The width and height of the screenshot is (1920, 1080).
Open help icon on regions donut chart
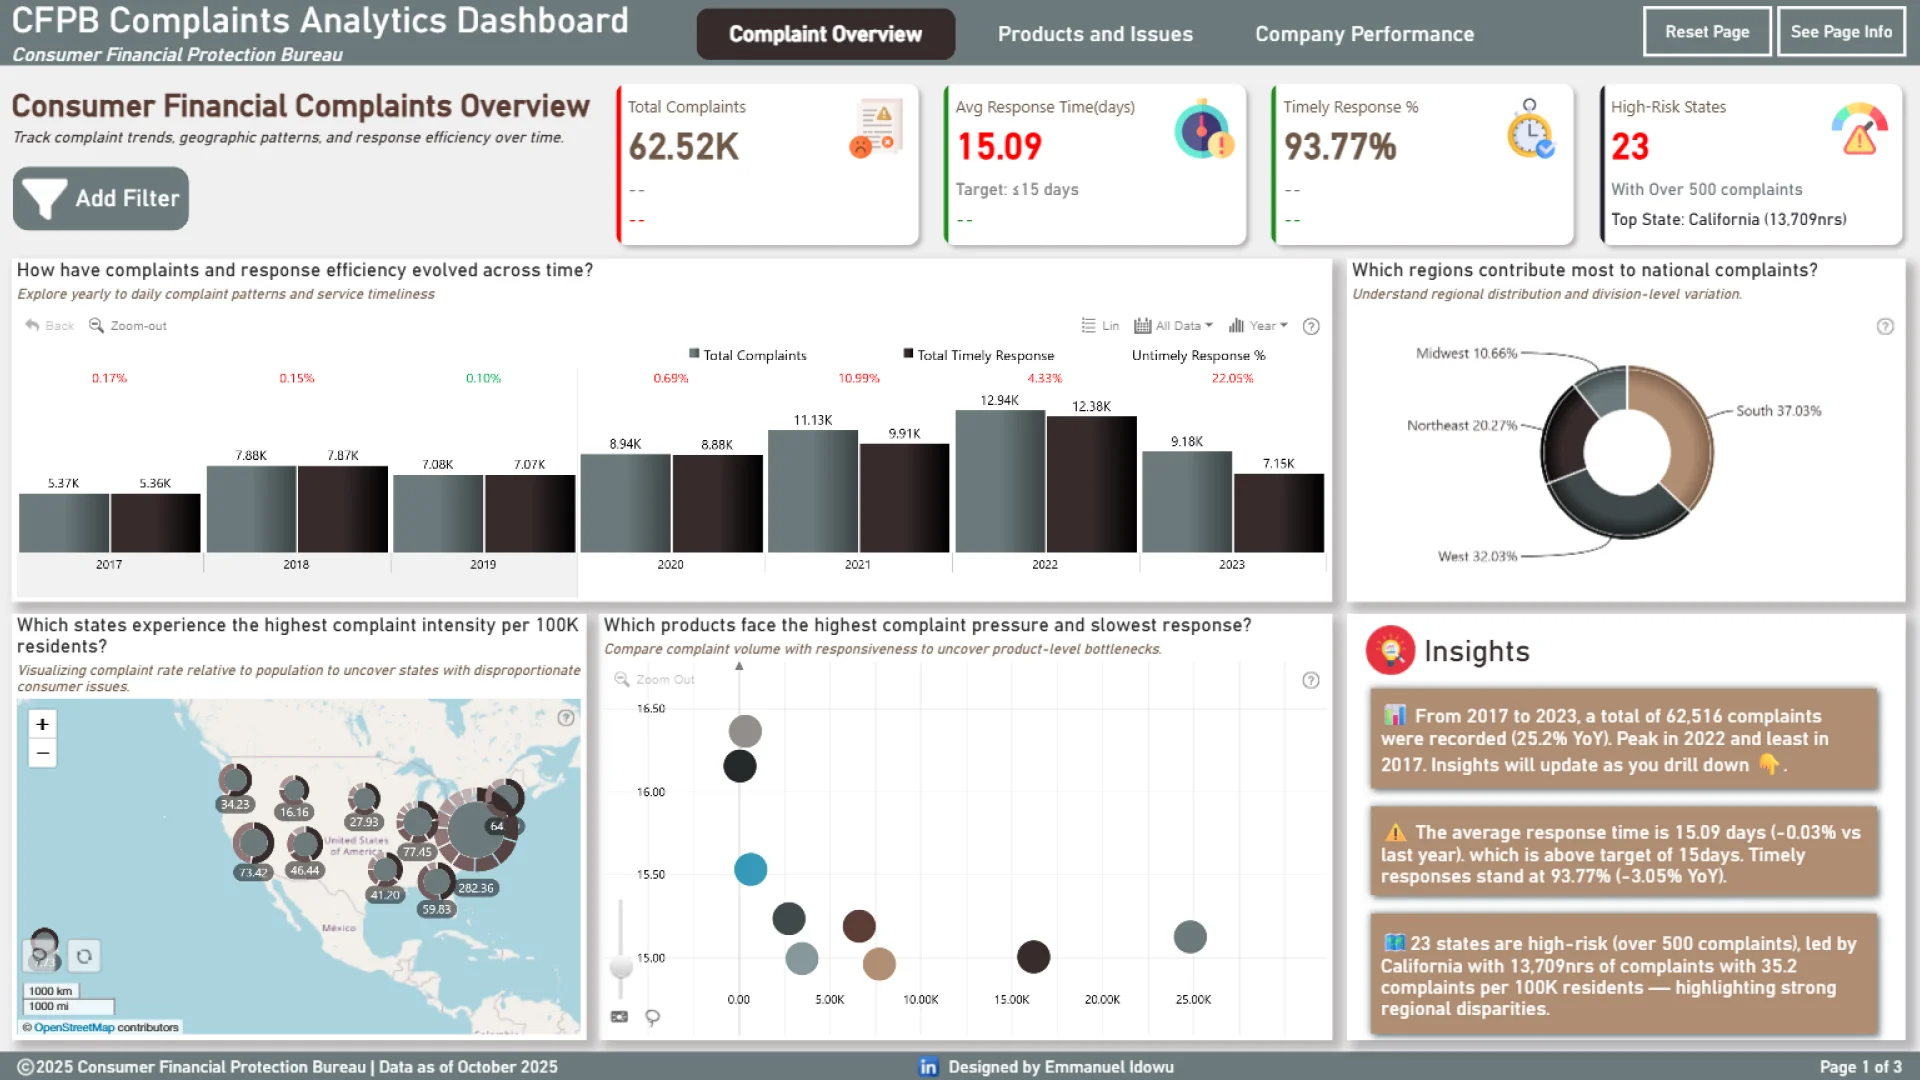[x=1885, y=327]
